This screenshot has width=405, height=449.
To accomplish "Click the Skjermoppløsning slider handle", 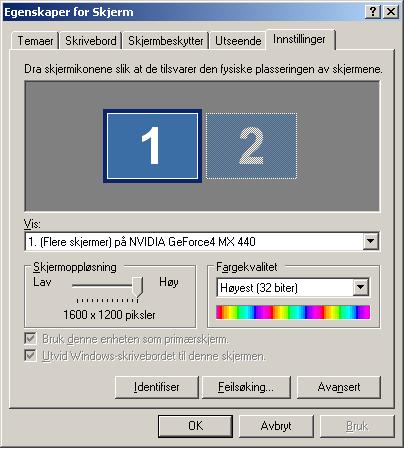I will (x=137, y=286).
